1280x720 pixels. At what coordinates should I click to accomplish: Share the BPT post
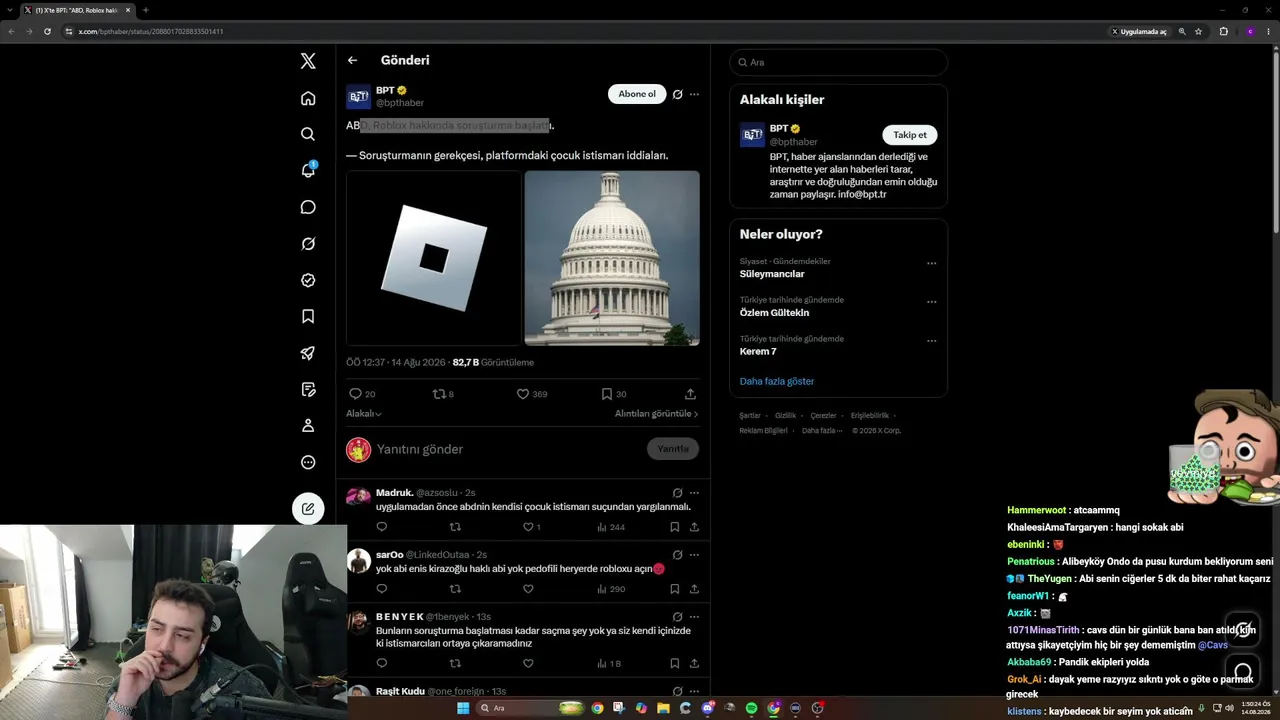690,394
